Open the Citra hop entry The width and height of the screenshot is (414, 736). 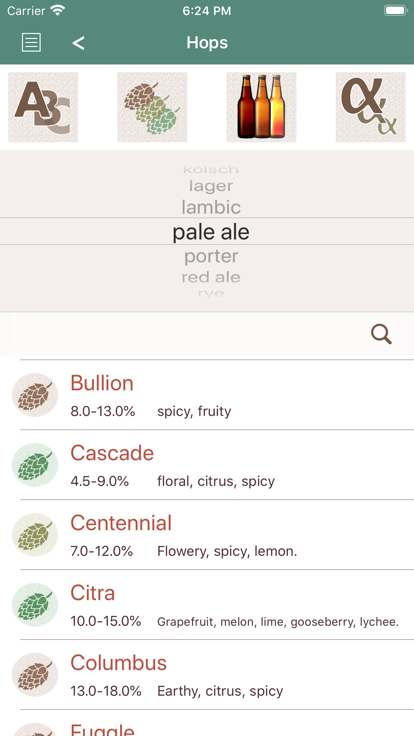pyautogui.click(x=207, y=605)
